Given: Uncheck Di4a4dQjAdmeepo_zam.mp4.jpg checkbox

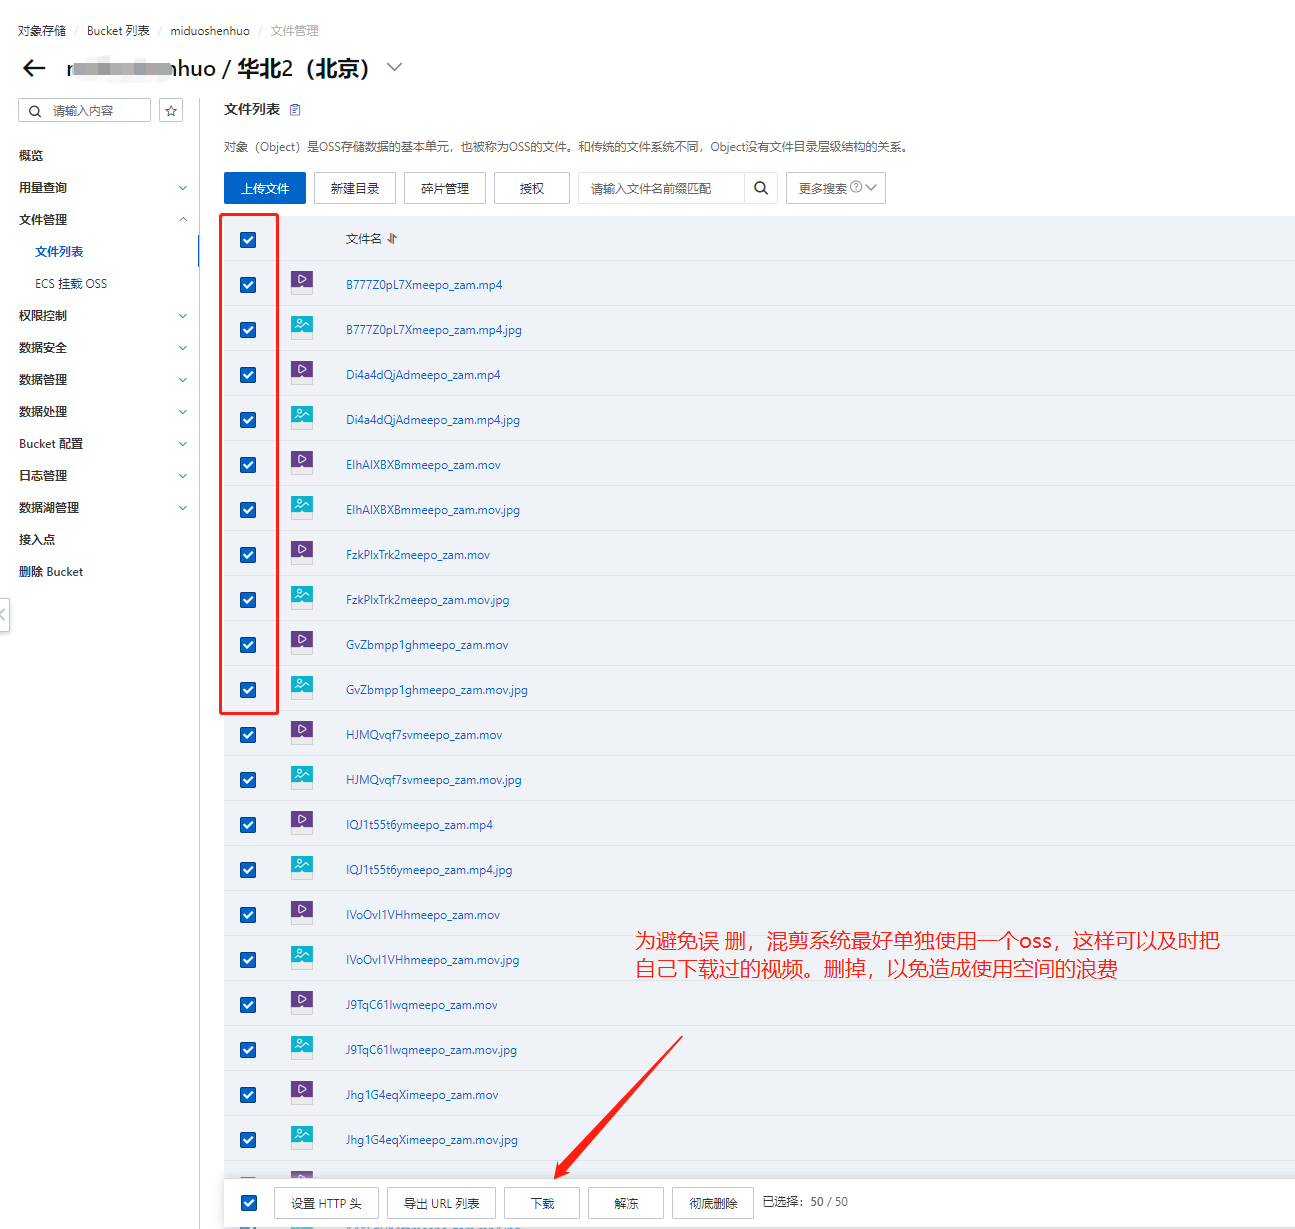Looking at the screenshot, I should [x=248, y=420].
